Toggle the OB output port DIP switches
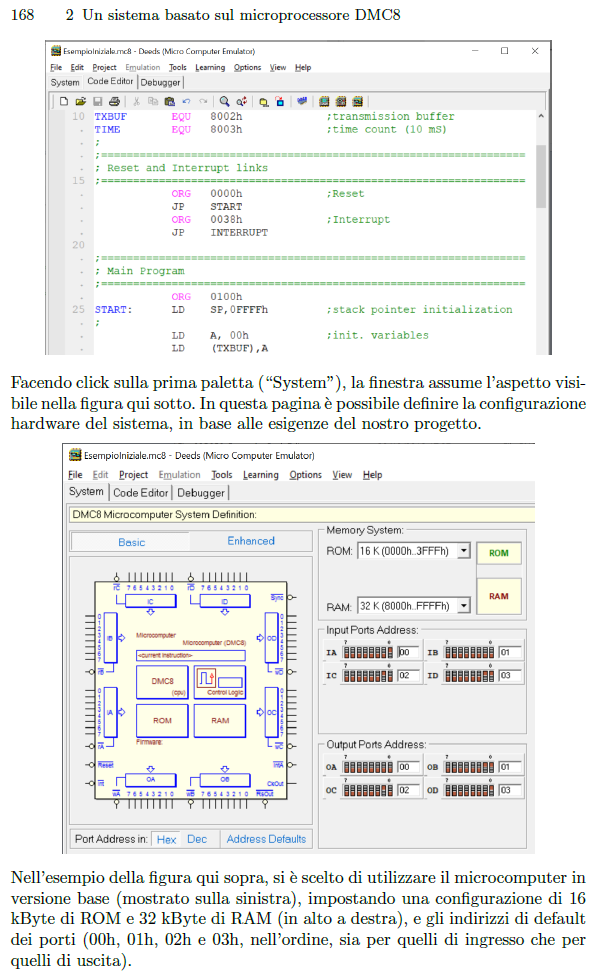Screen dimensions: 600x980 click(469, 767)
